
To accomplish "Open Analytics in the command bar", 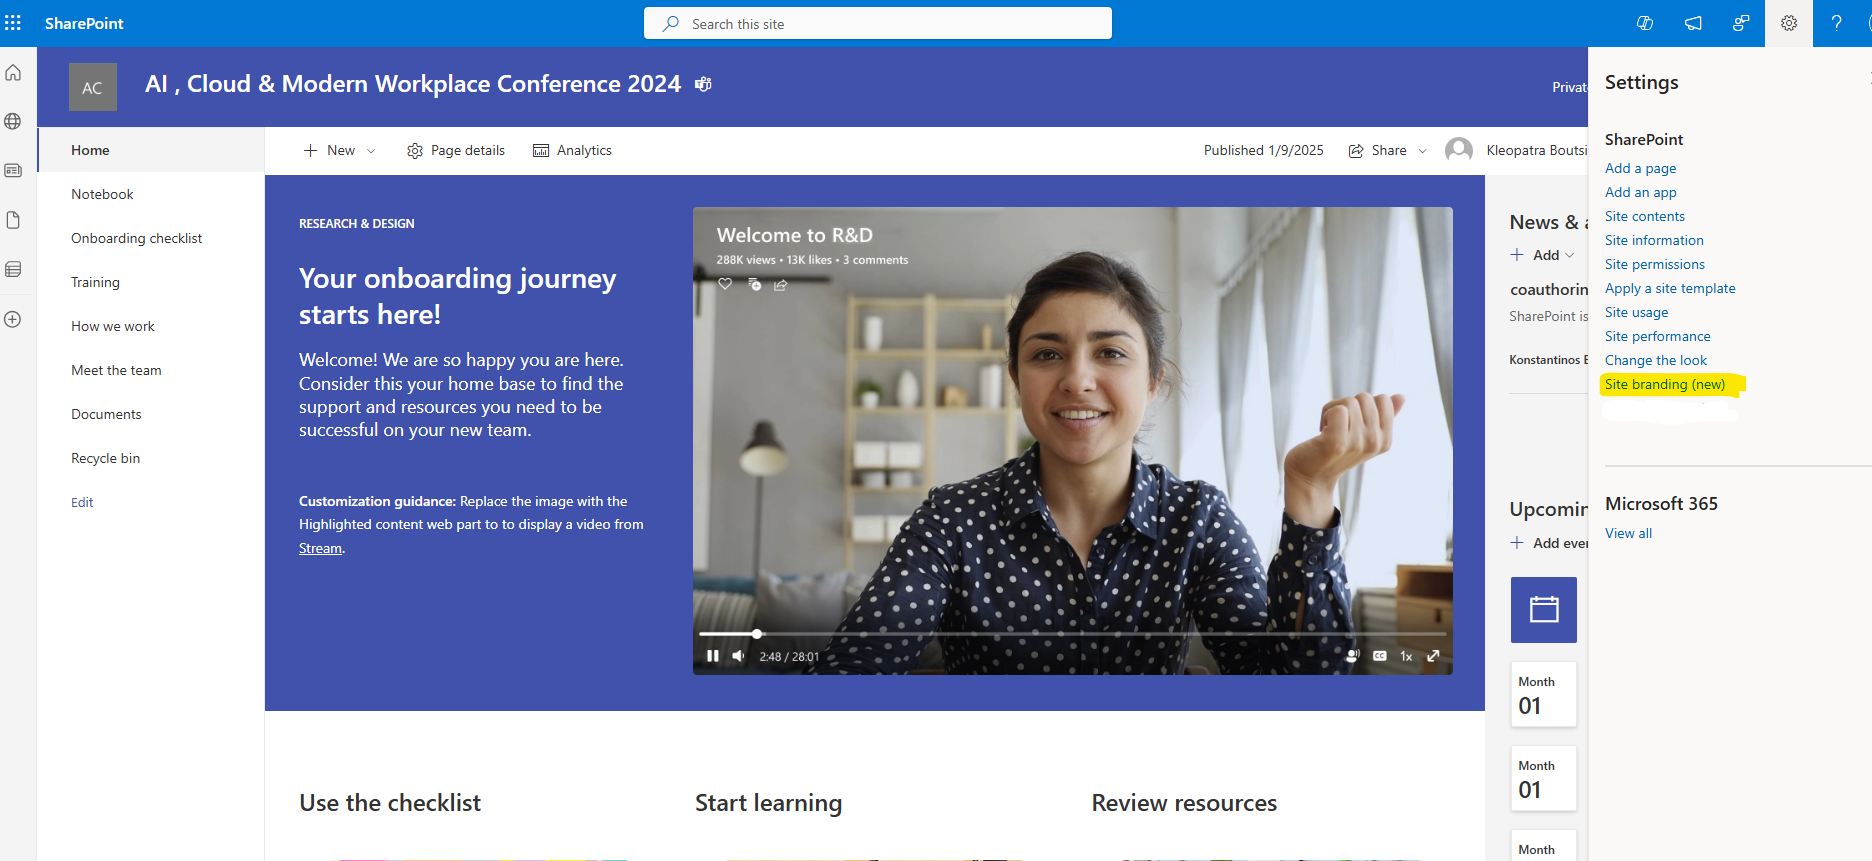I will (x=572, y=150).
